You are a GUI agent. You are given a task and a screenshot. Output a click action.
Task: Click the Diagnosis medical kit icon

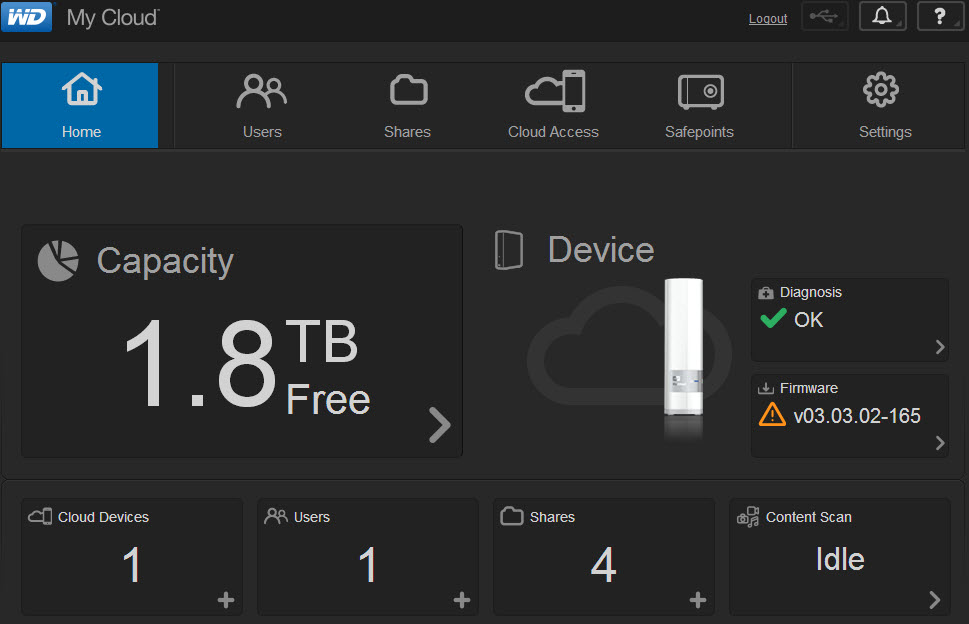766,293
